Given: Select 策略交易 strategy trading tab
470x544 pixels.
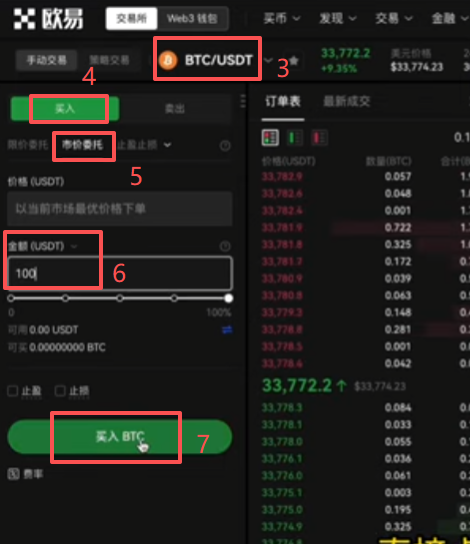Looking at the screenshot, I should point(109,60).
